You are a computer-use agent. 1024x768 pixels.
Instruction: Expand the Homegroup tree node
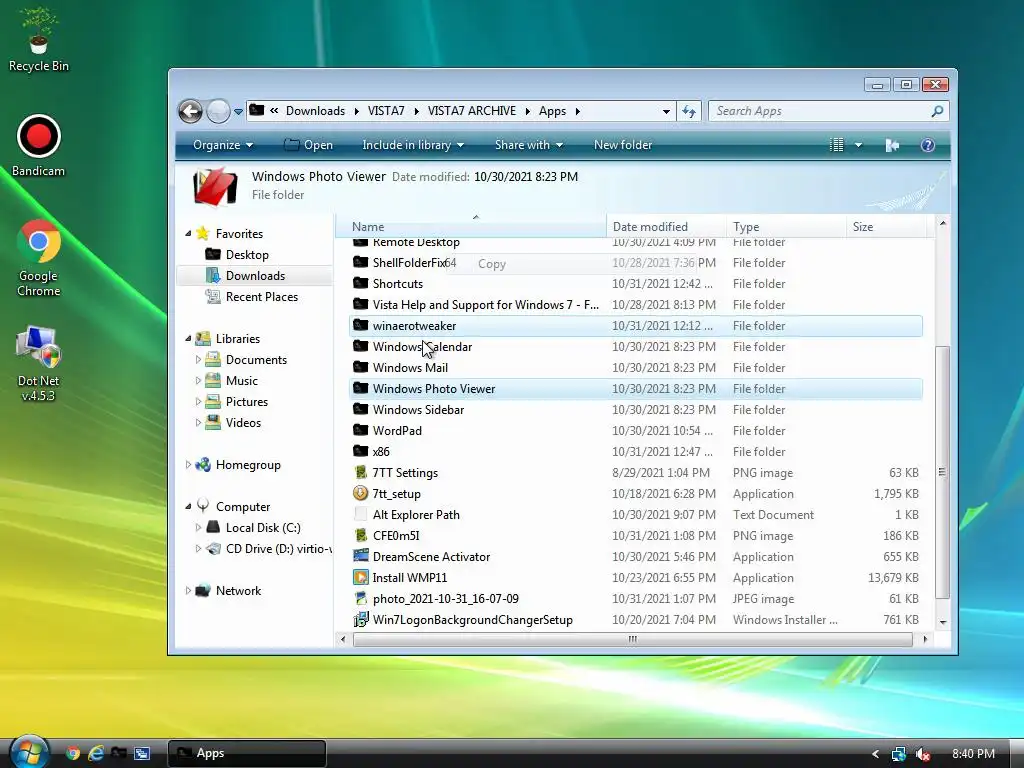(188, 464)
